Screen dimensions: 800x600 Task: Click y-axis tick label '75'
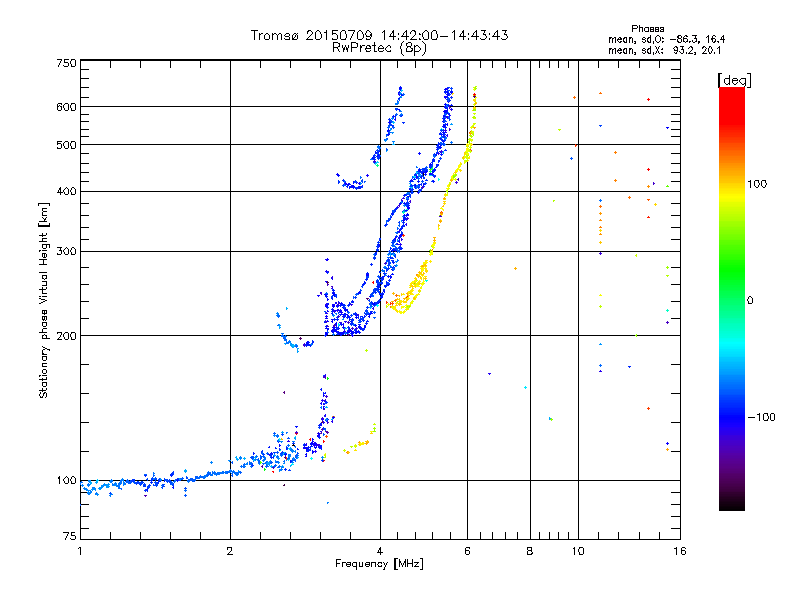coord(70,536)
